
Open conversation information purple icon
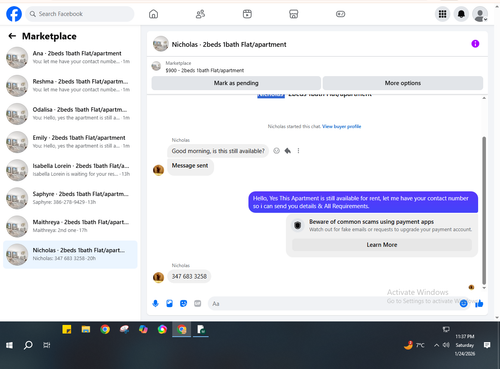click(475, 44)
